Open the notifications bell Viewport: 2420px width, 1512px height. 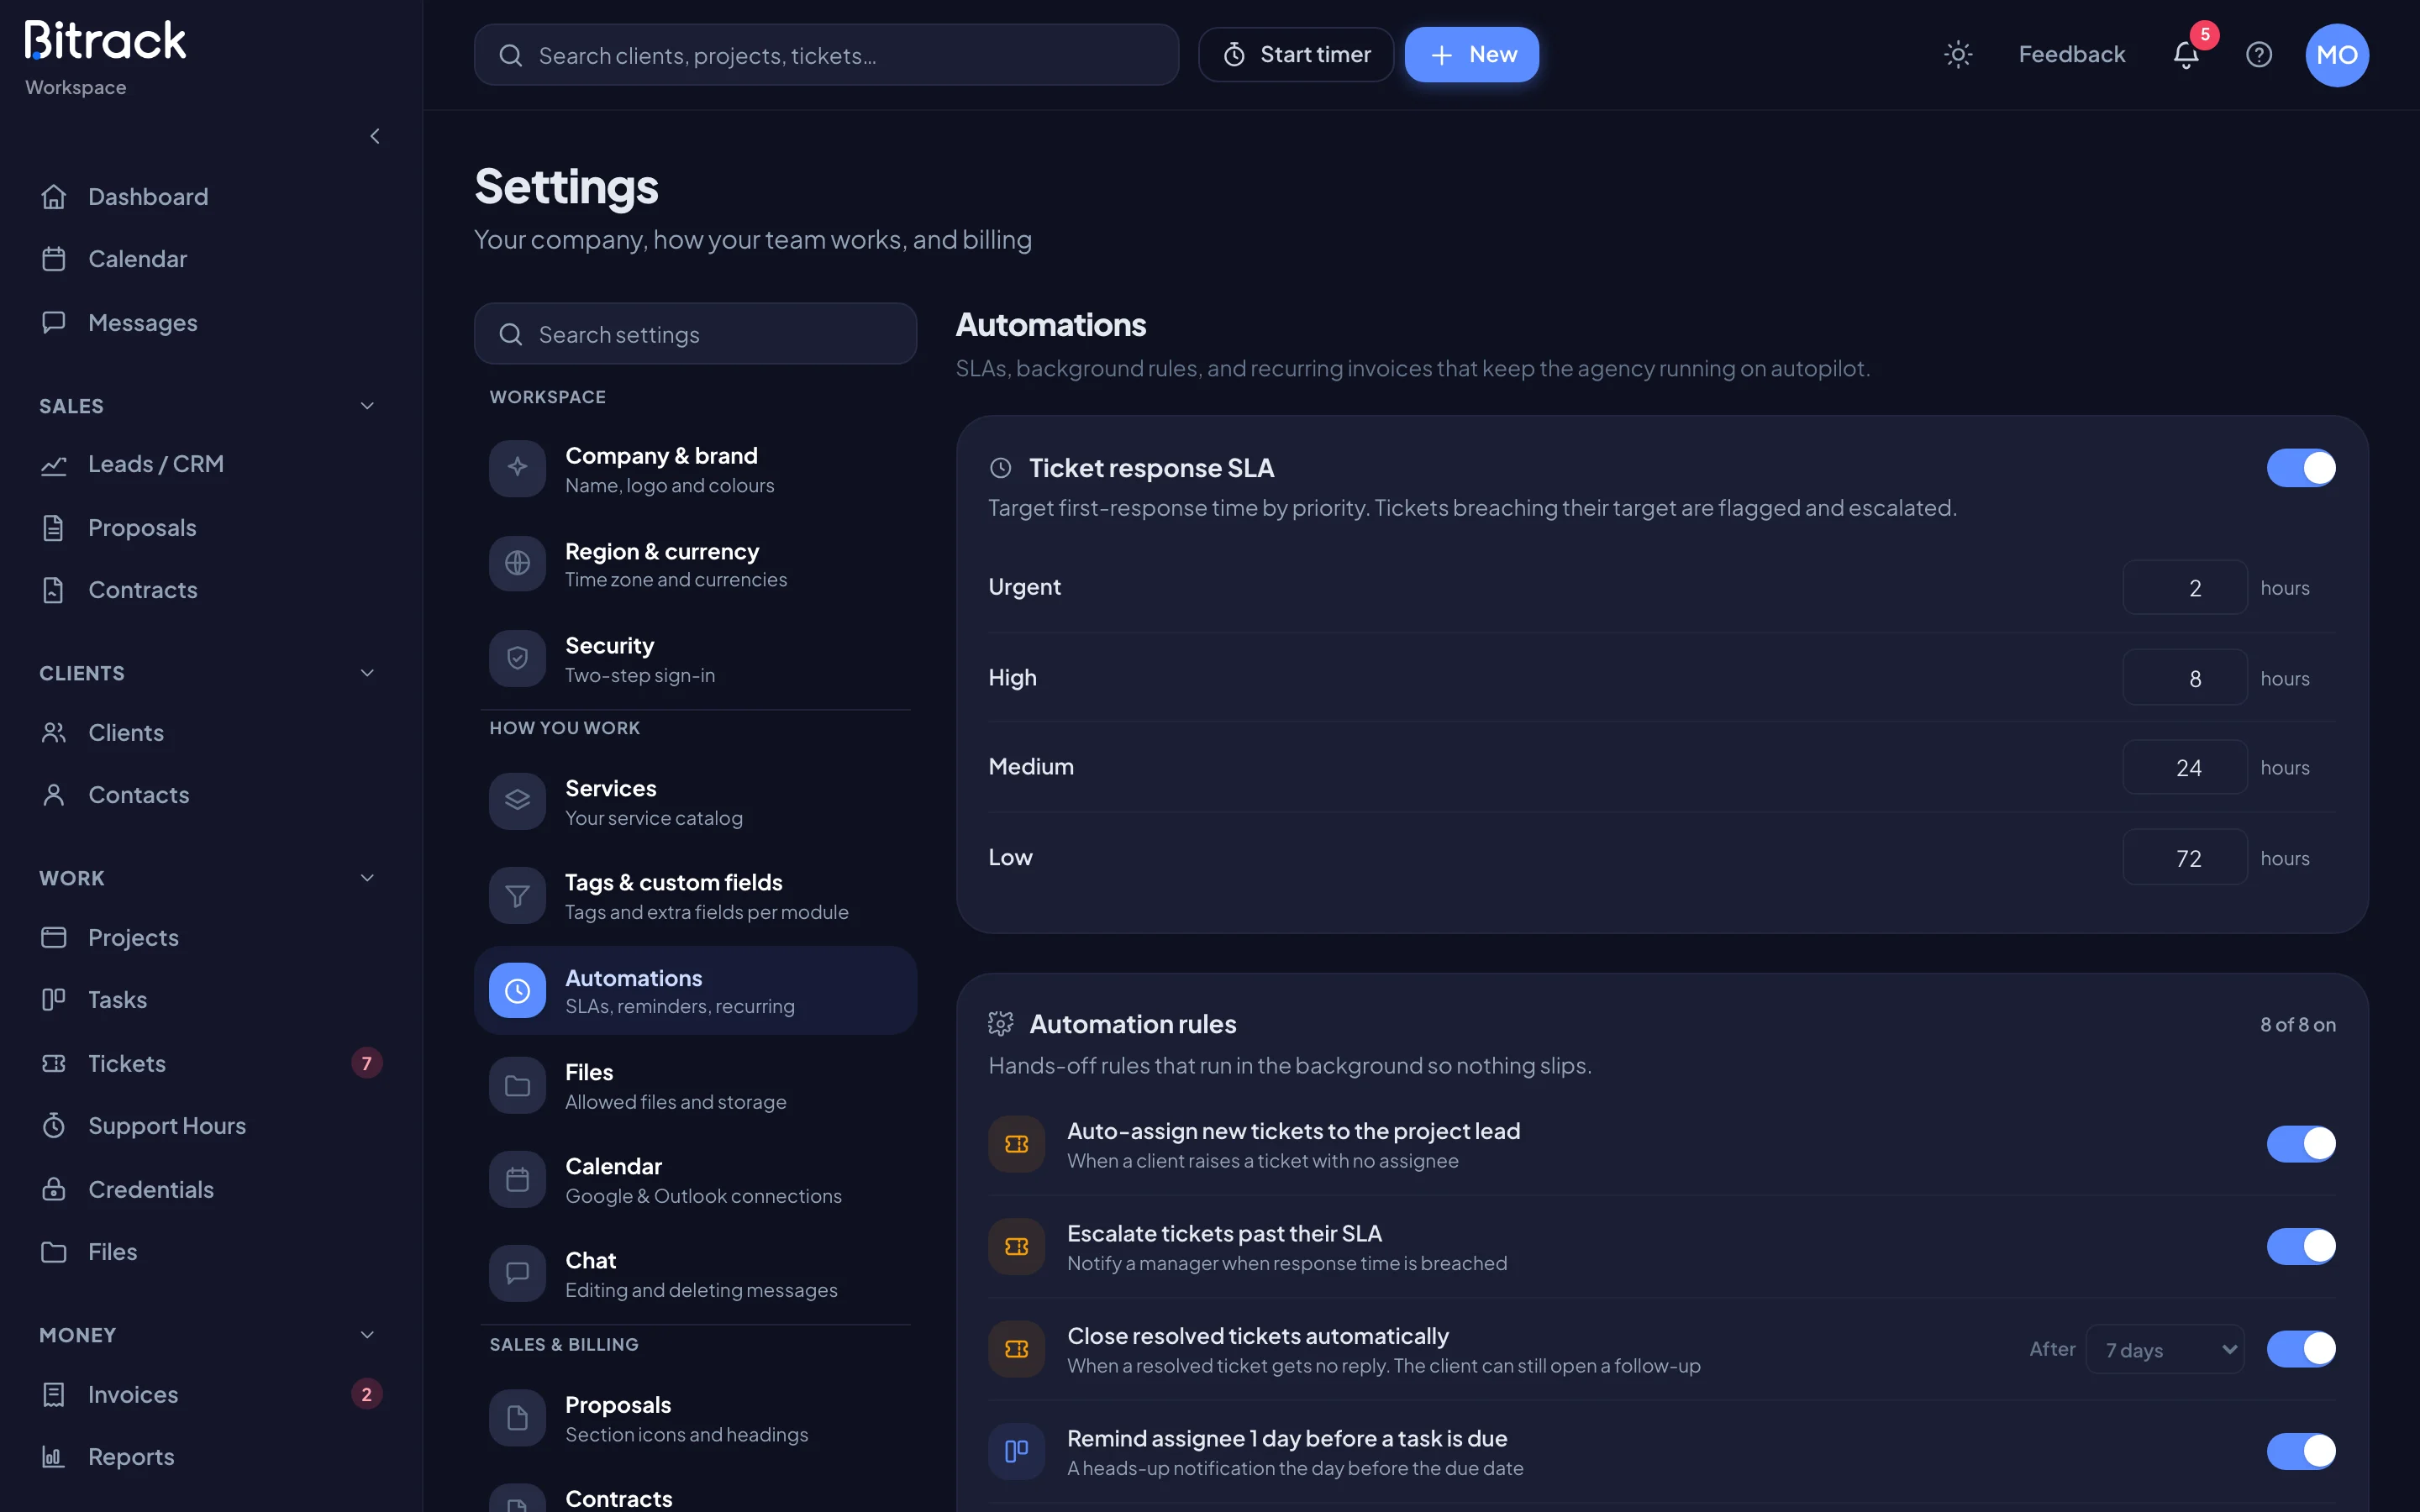pos(2186,55)
